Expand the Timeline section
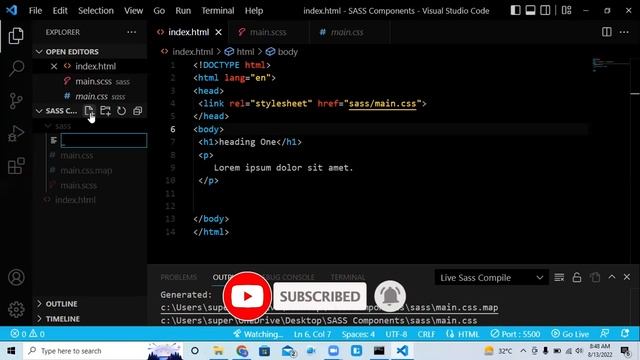 pyautogui.click(x=40, y=319)
